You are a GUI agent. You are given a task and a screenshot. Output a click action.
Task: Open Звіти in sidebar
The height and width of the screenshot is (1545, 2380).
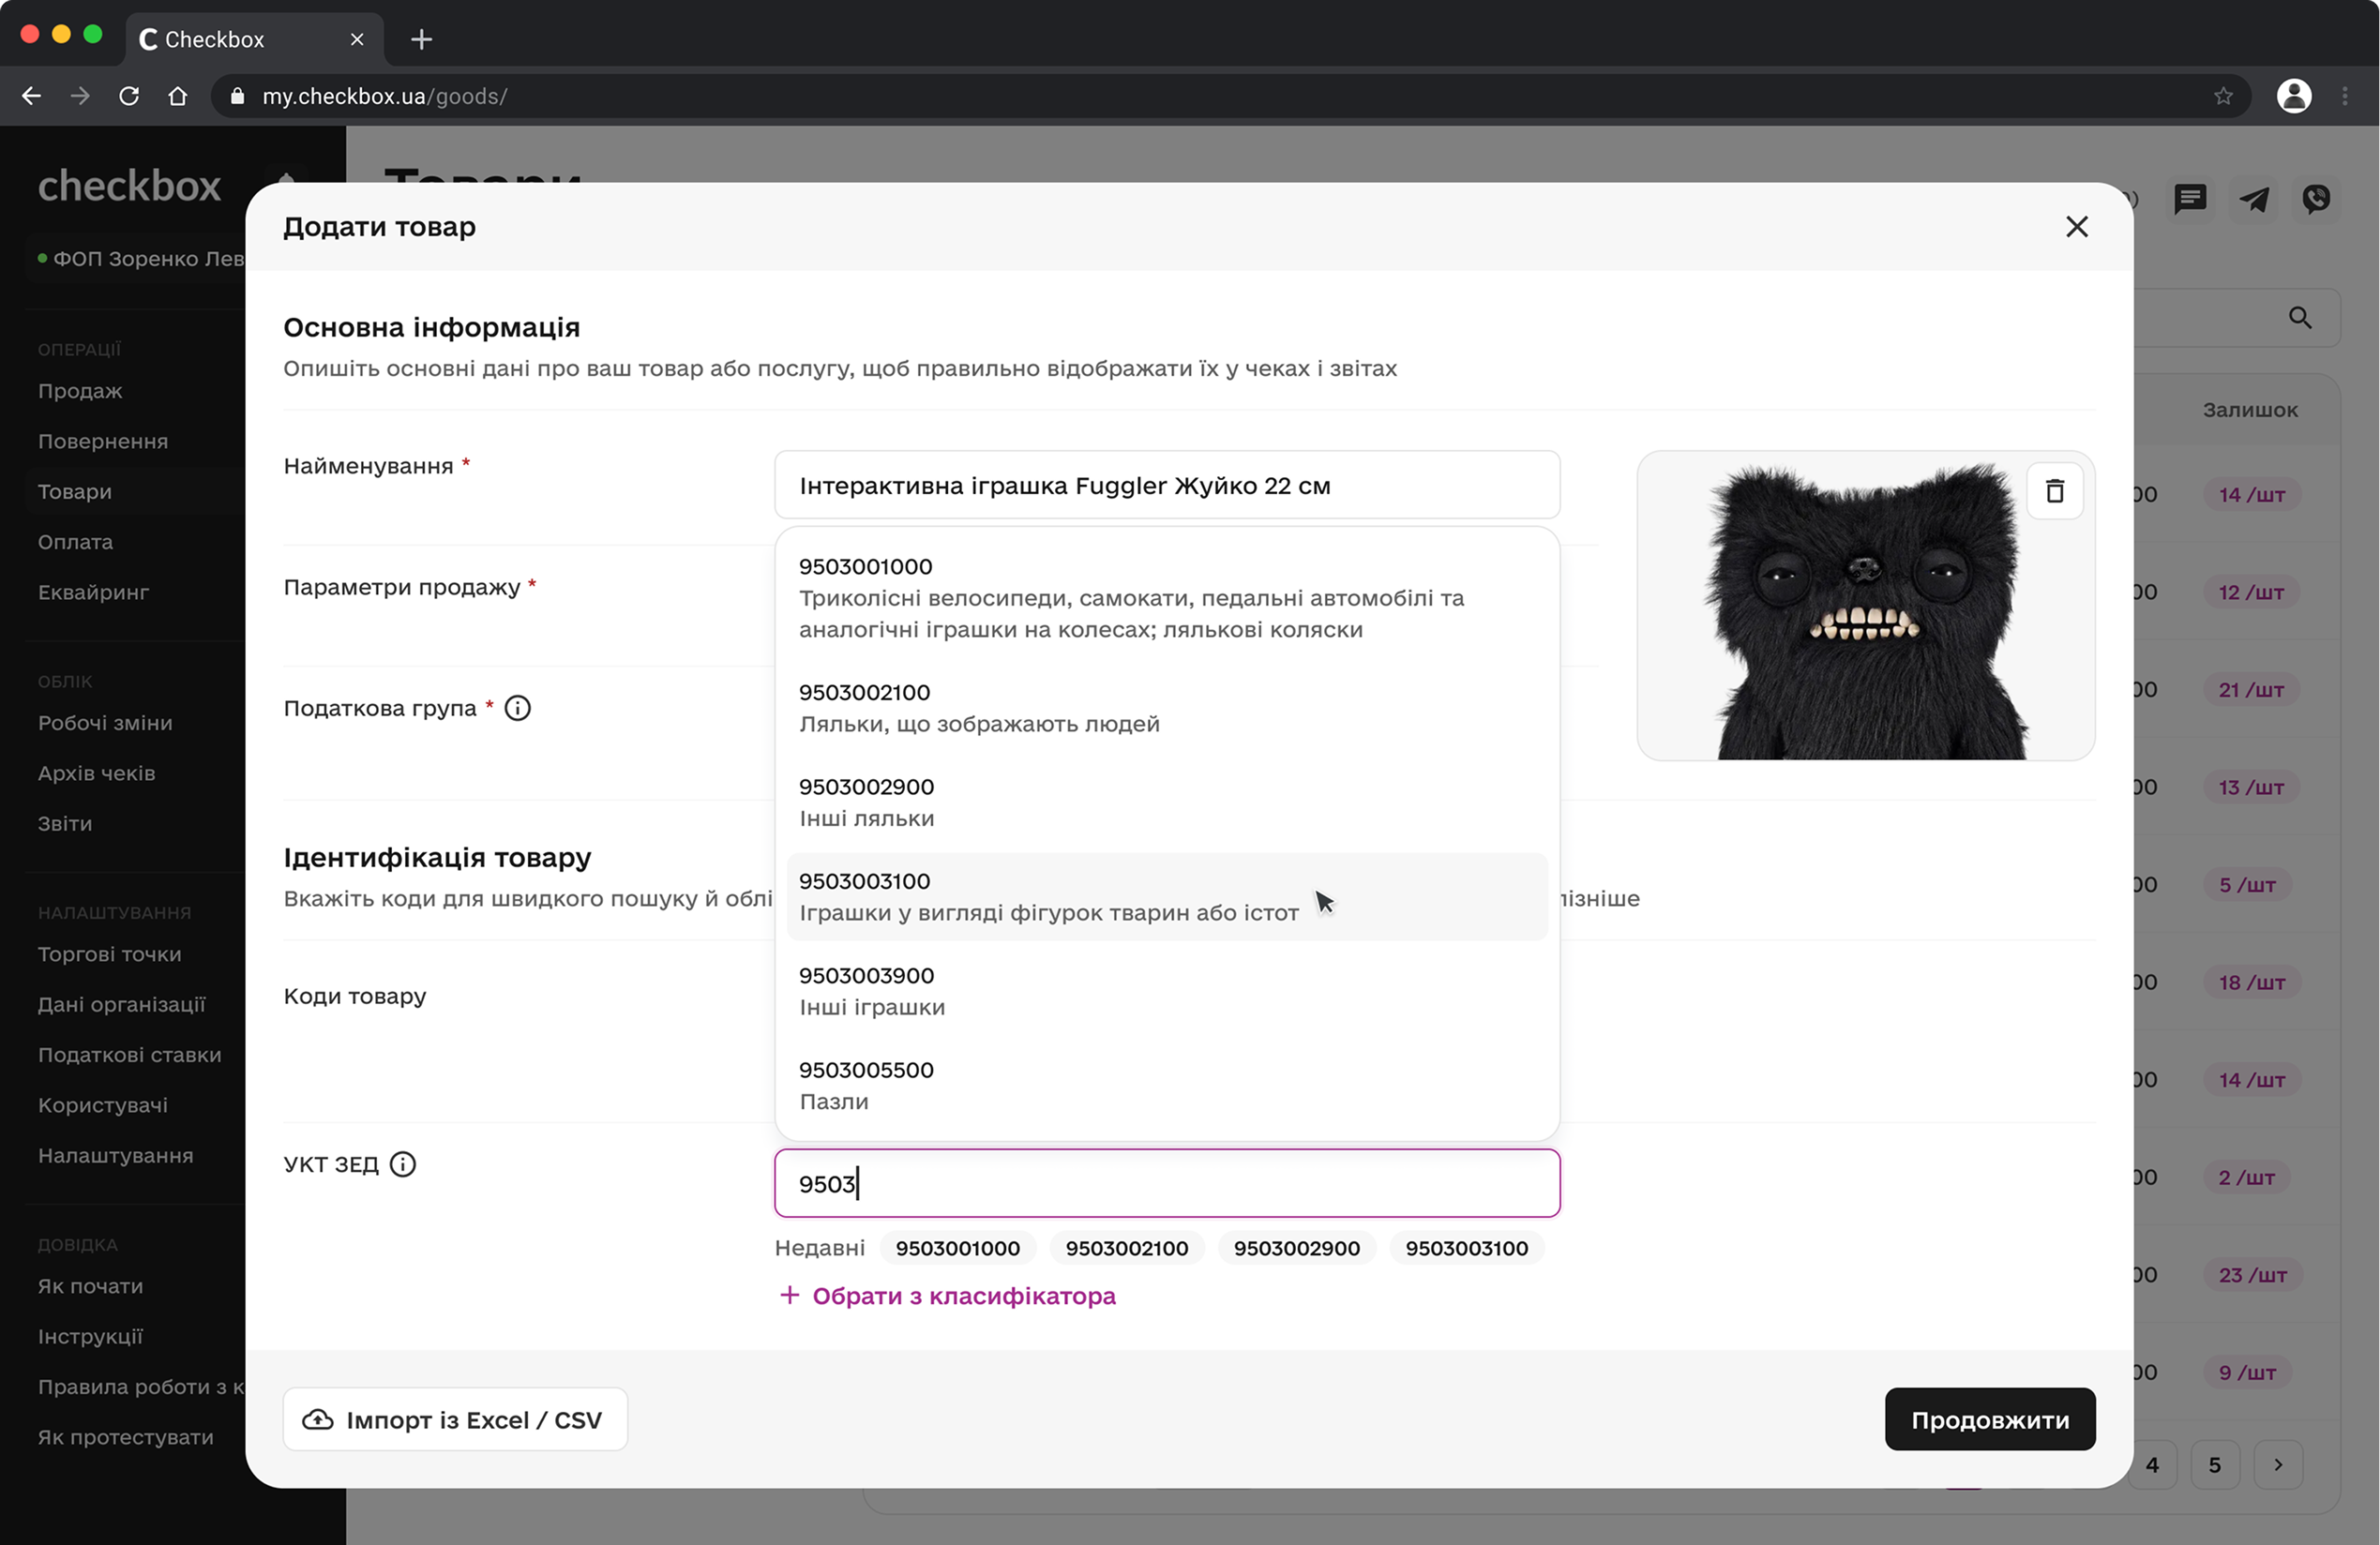tap(65, 823)
